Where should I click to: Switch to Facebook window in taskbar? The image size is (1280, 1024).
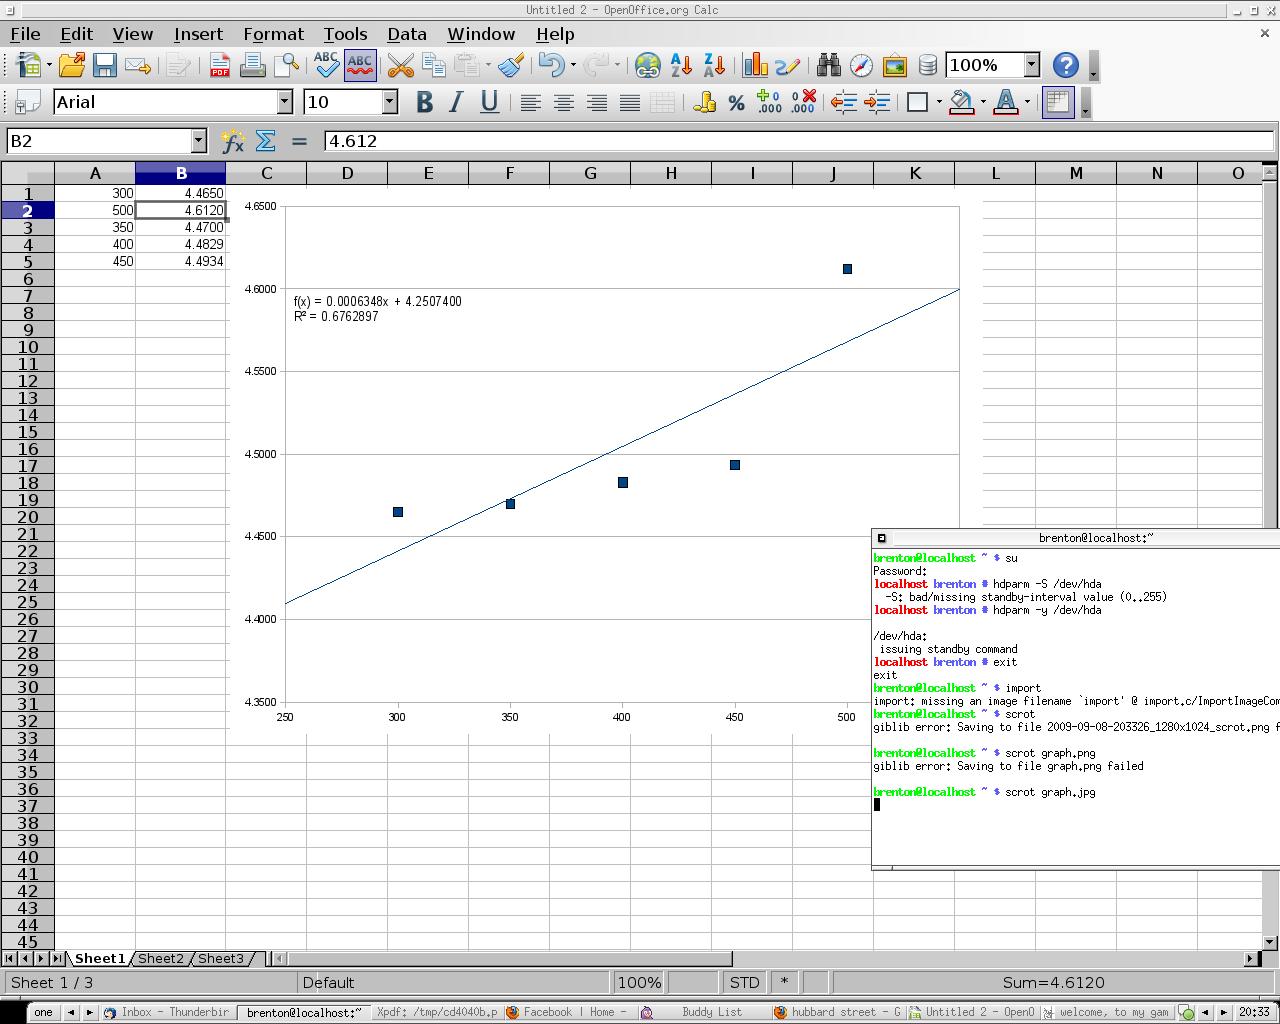coord(568,1012)
